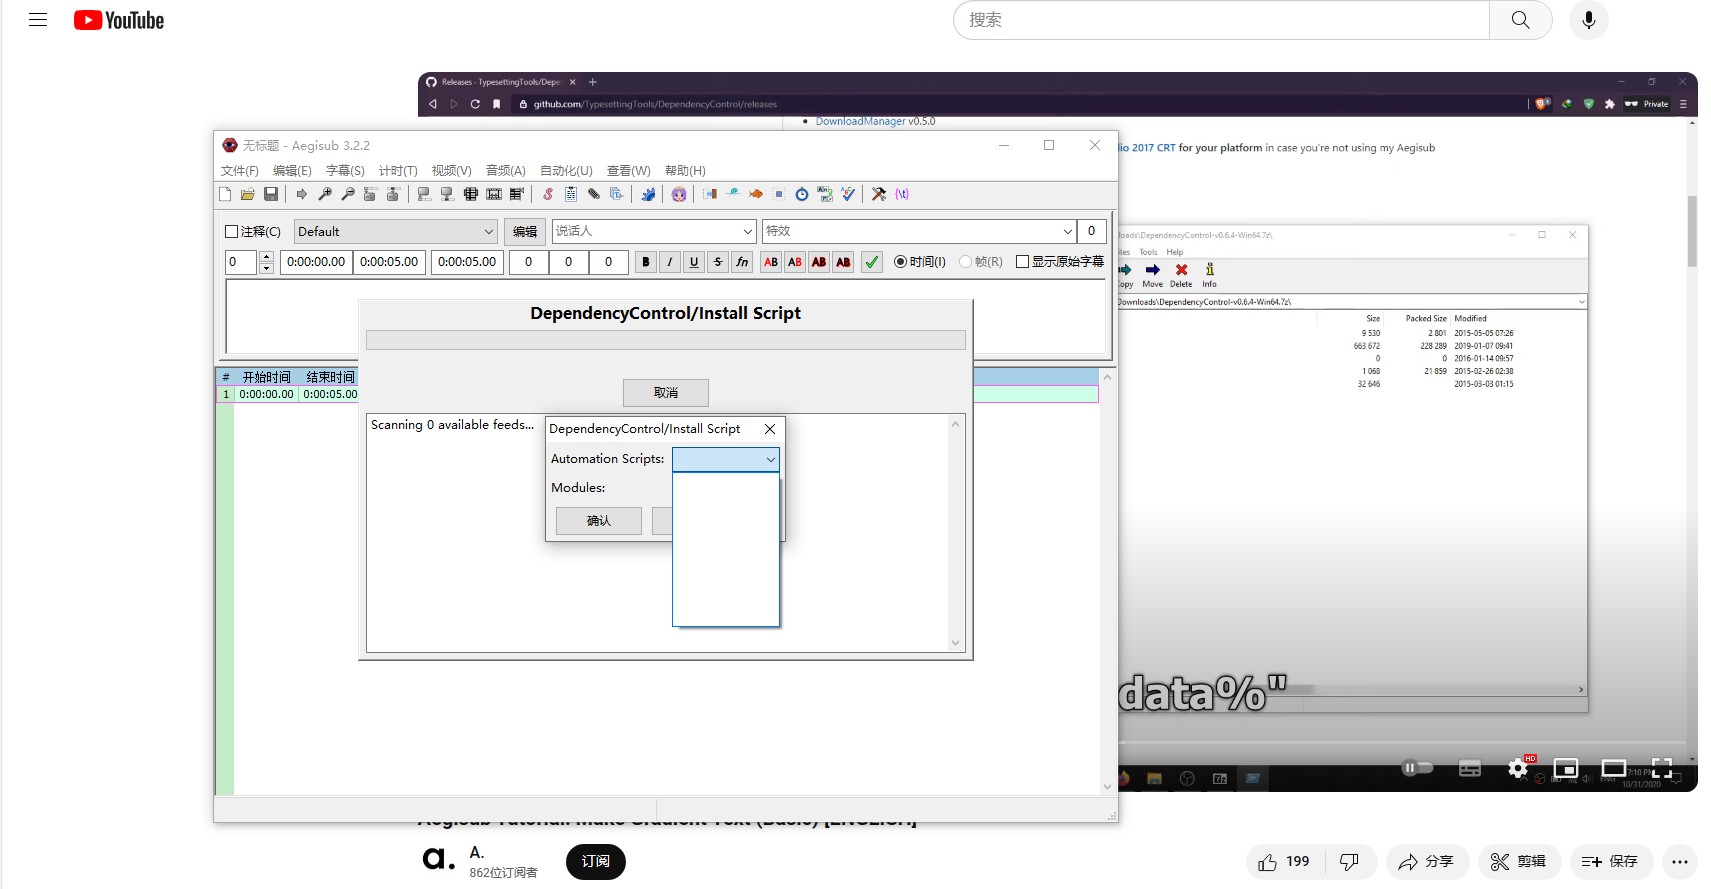Open the 编辑(E) menu
This screenshot has width=1711, height=889.
(x=292, y=171)
